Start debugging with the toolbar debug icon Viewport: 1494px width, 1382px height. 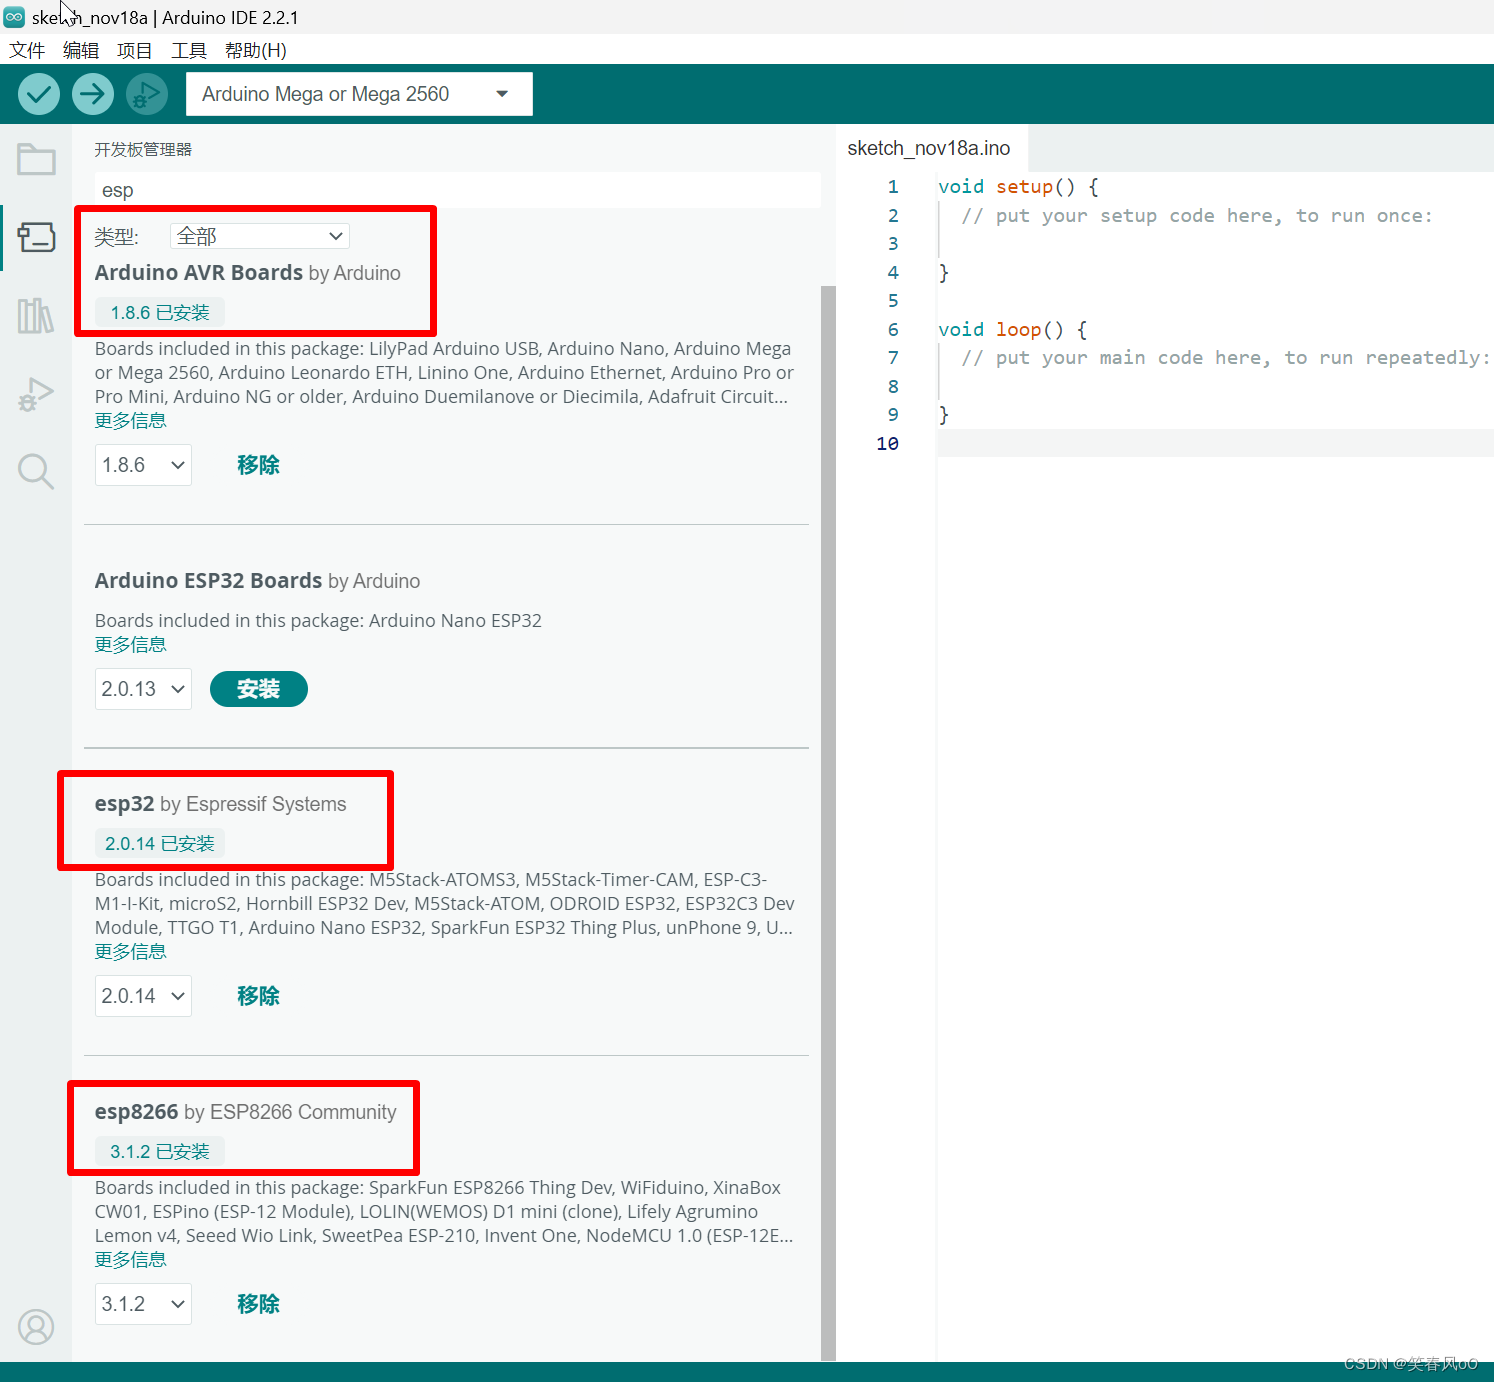pyautogui.click(x=146, y=94)
